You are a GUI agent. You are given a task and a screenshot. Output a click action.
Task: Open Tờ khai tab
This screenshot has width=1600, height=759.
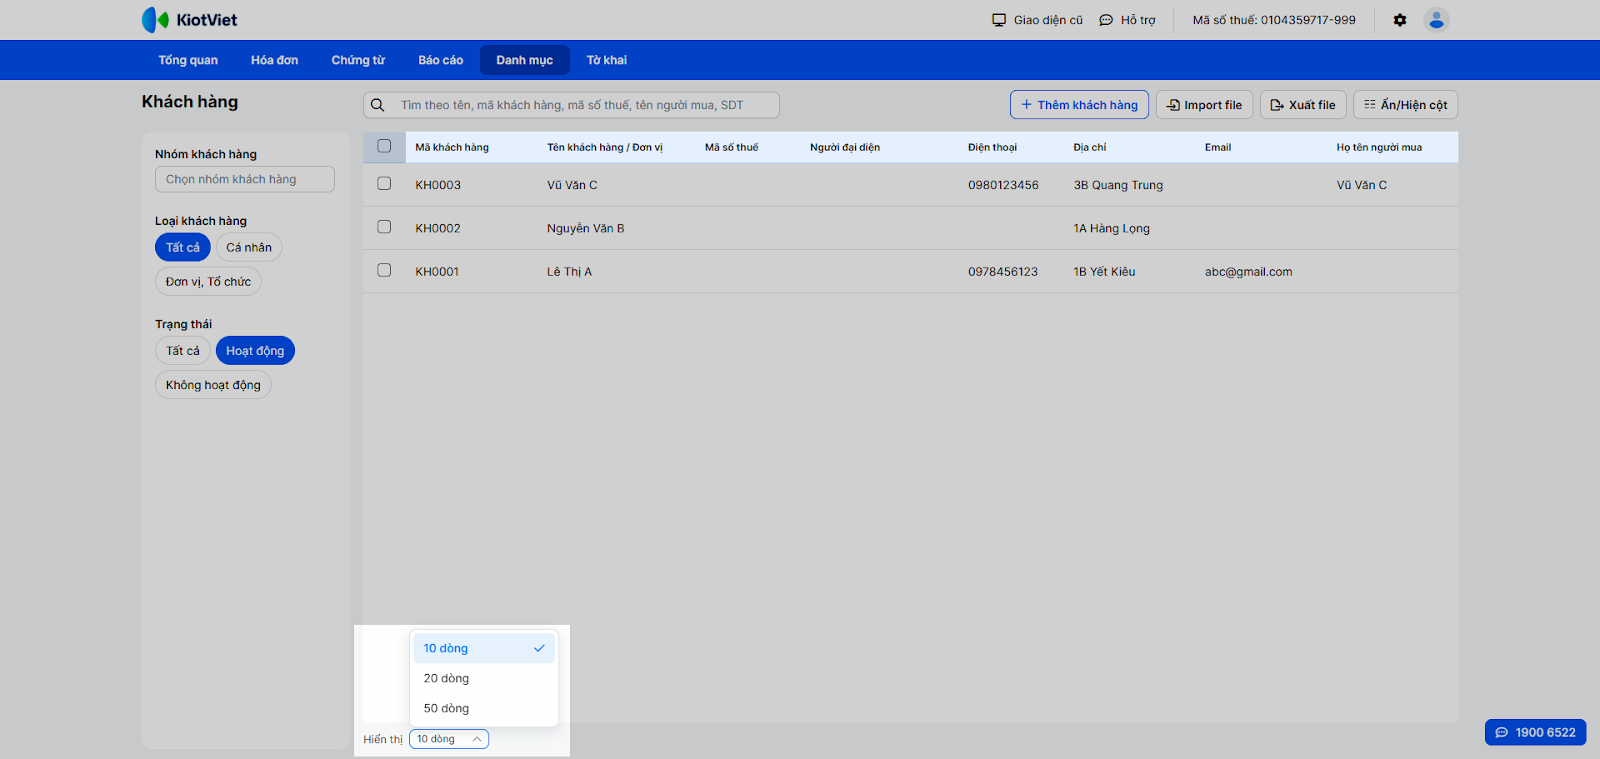(607, 60)
